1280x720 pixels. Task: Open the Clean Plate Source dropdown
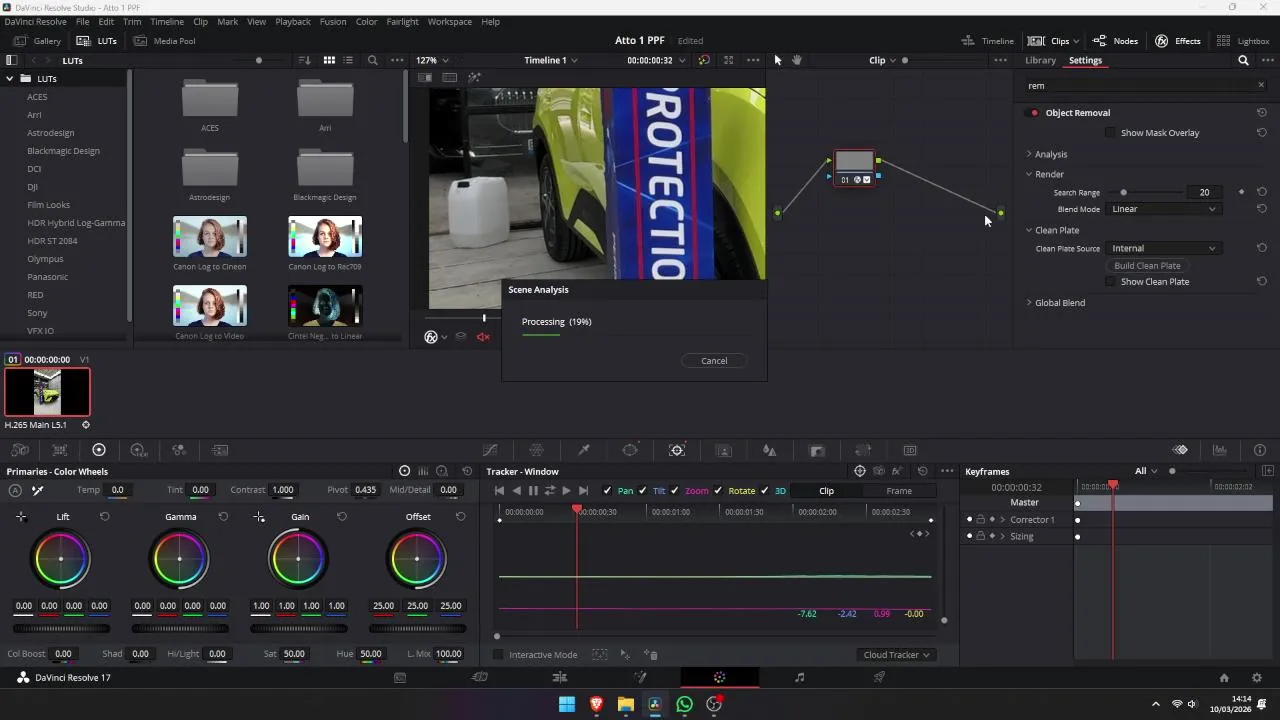pyautogui.click(x=1164, y=248)
